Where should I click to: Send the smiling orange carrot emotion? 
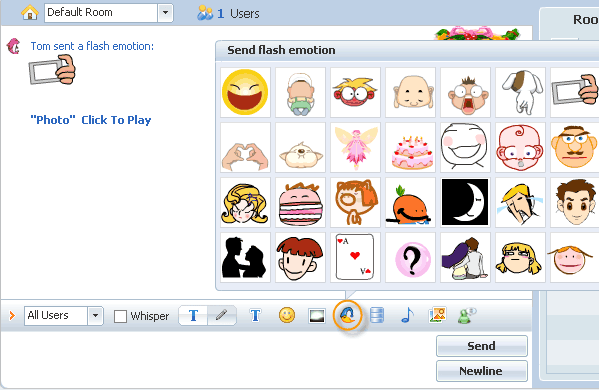pyautogui.click(x=410, y=202)
